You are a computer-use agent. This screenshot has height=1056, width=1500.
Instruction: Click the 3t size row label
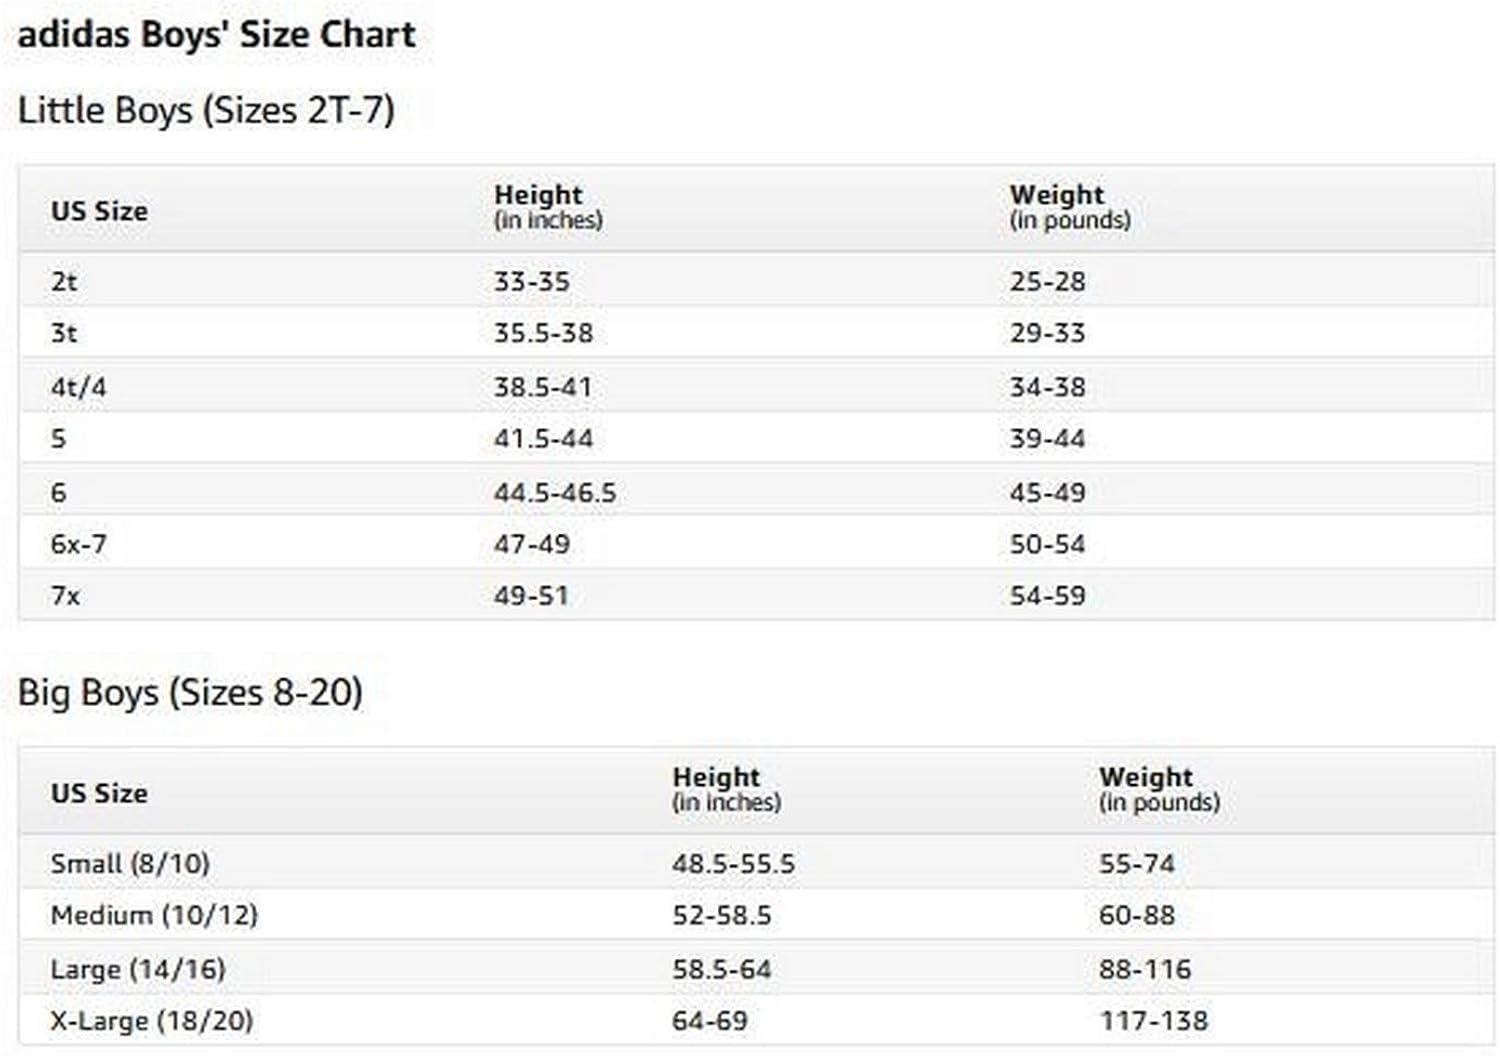click(x=64, y=333)
